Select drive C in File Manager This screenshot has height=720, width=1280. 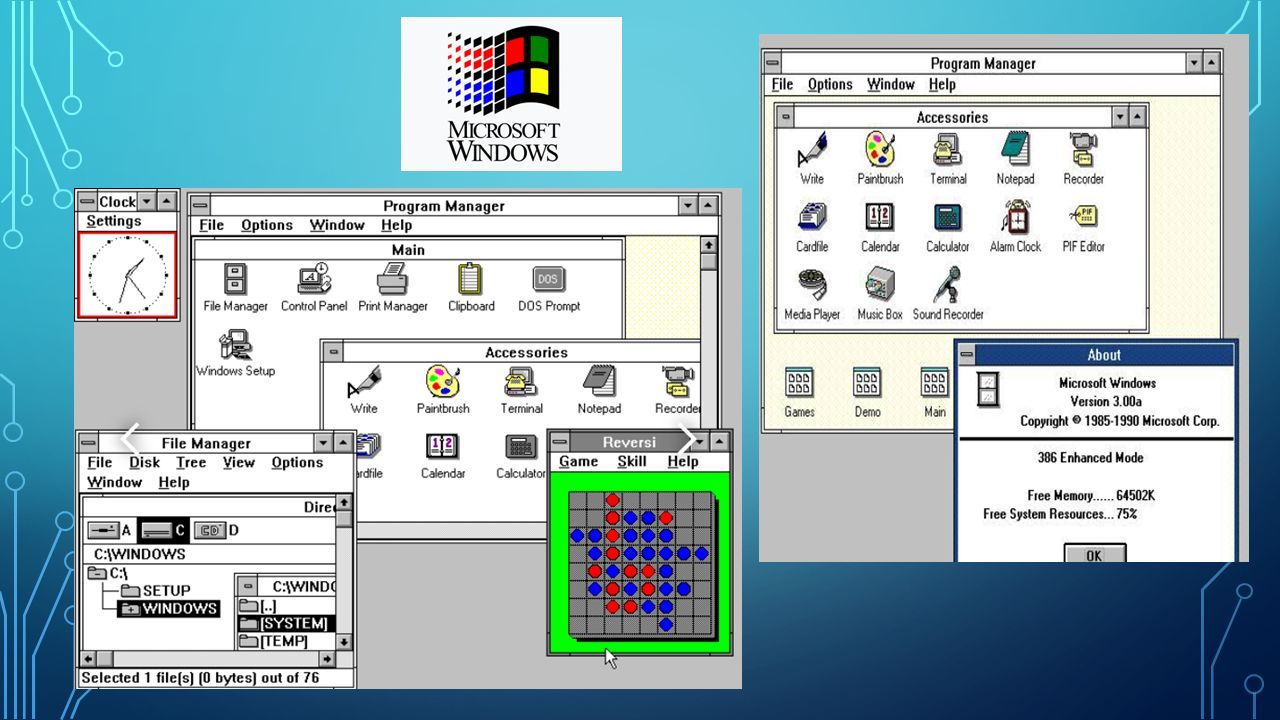(x=162, y=530)
